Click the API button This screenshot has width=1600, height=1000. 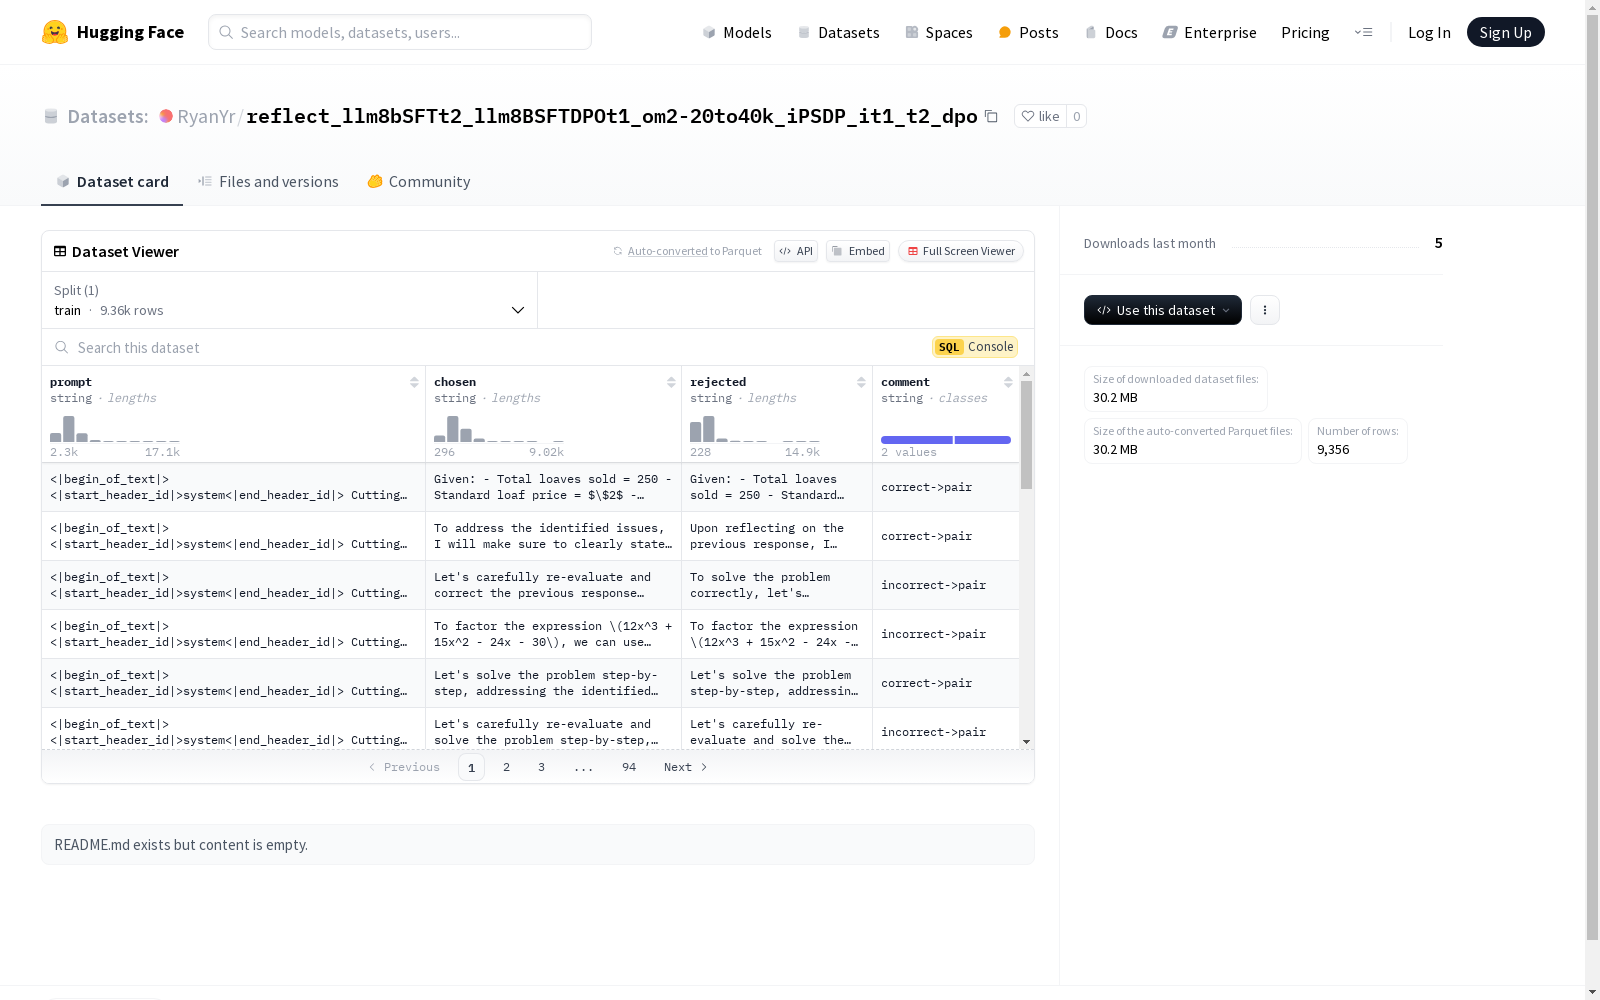(796, 251)
